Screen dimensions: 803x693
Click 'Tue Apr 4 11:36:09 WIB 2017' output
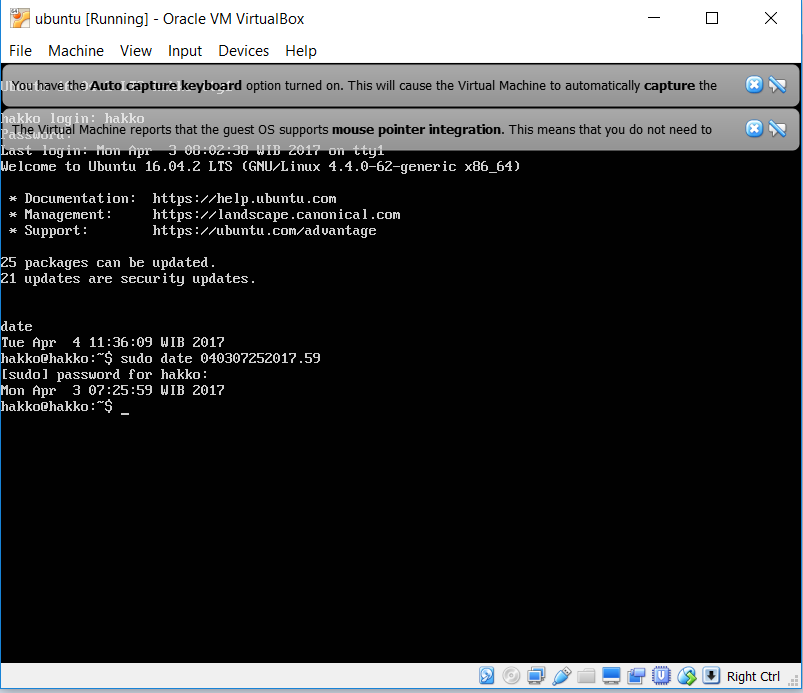point(112,342)
